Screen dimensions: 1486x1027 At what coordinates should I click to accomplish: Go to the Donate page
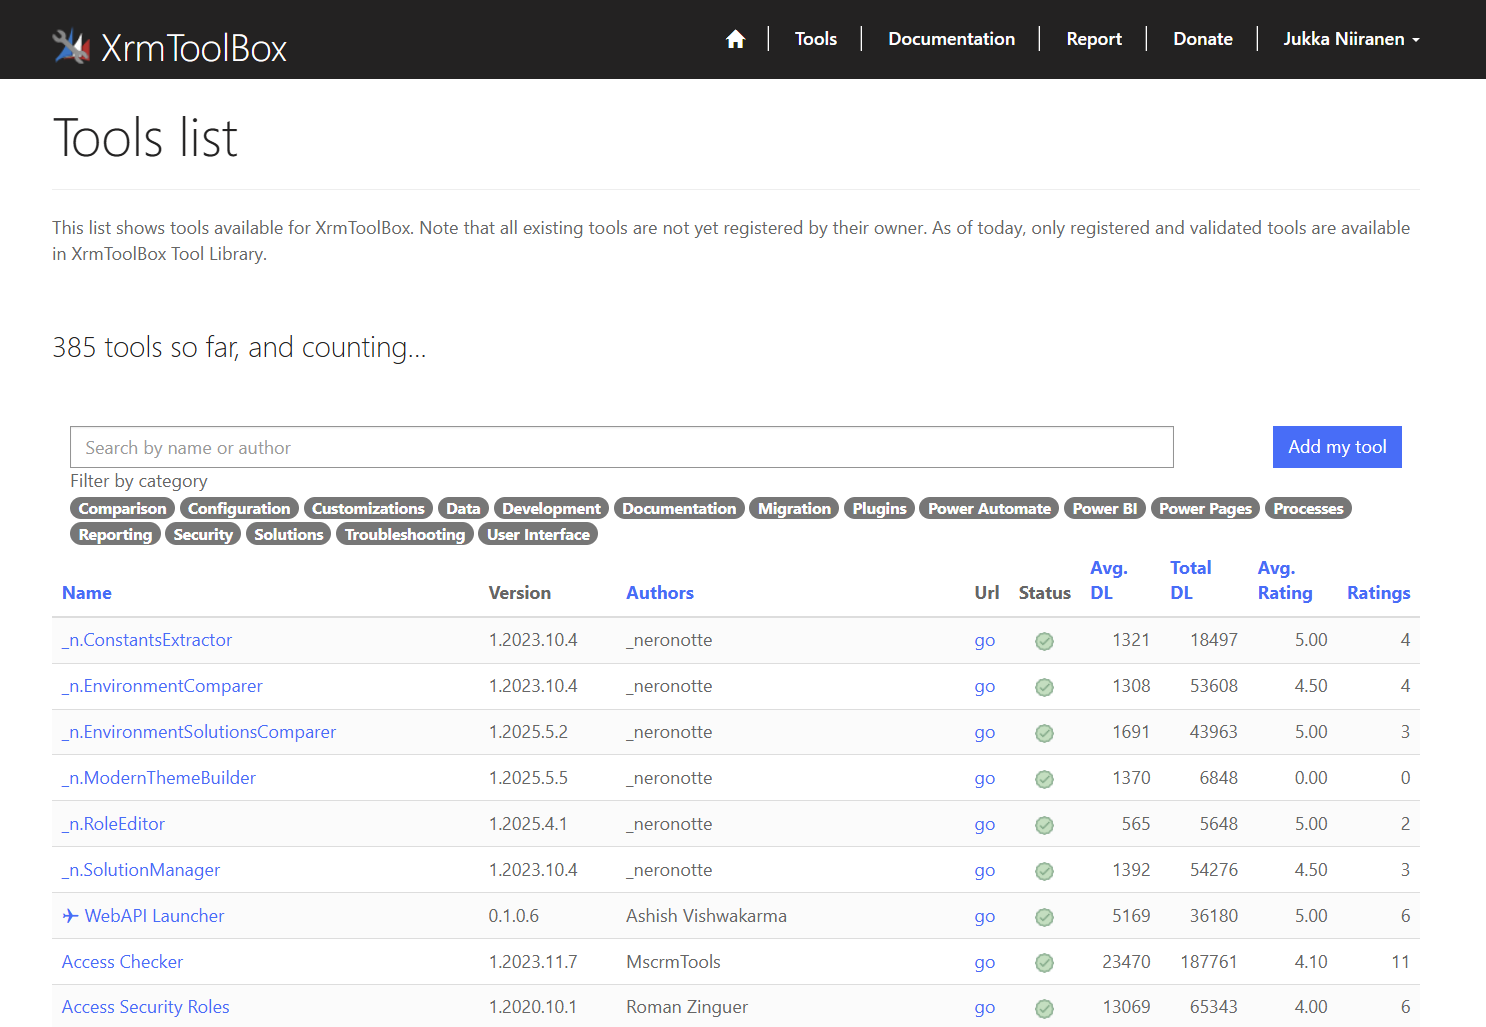point(1202,39)
